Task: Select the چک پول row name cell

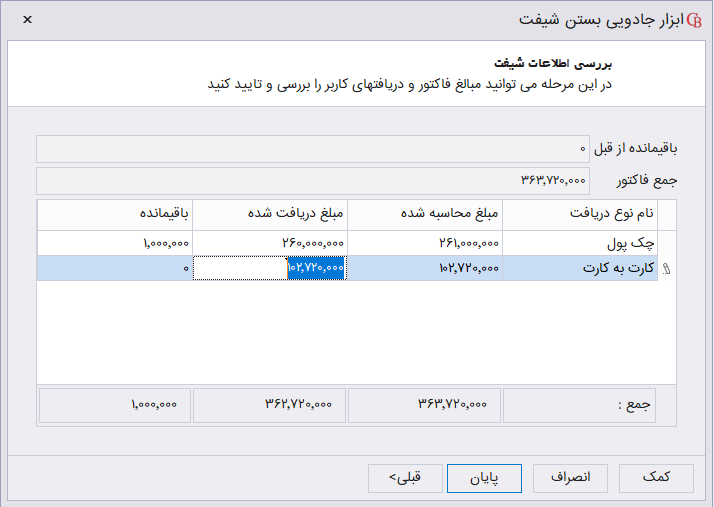Action: point(580,243)
